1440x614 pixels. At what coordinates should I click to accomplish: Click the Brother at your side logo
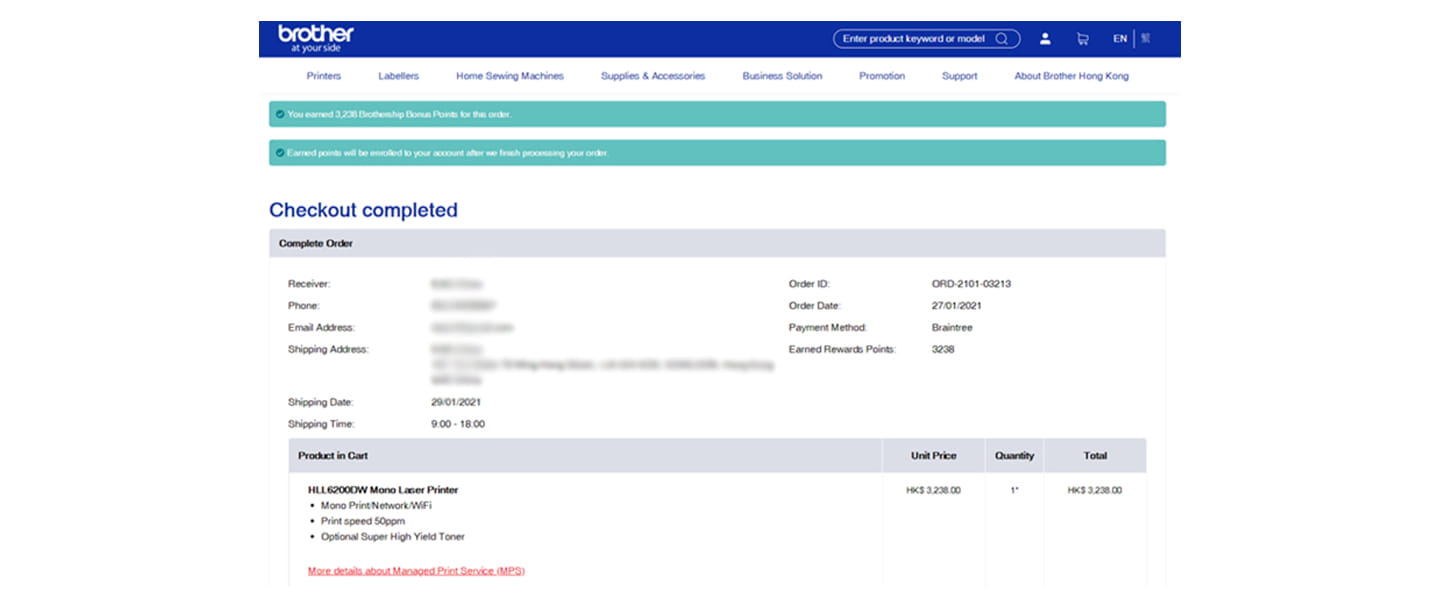pyautogui.click(x=315, y=38)
